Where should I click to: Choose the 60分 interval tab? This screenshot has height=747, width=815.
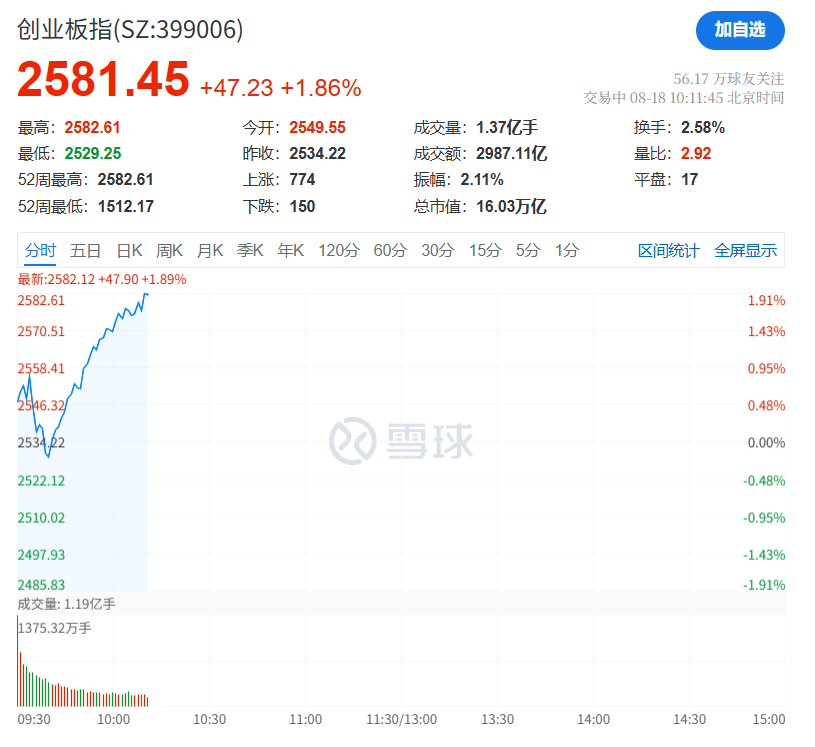[x=390, y=251]
